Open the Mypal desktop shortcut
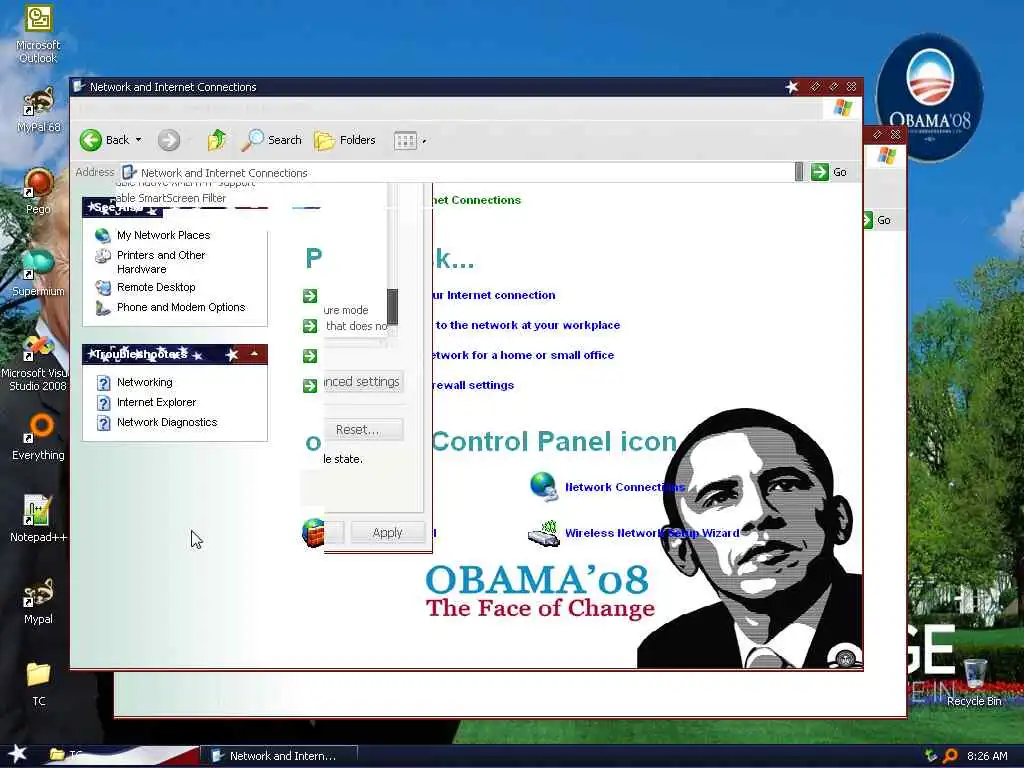Viewport: 1024px width, 768px height. tap(39, 601)
